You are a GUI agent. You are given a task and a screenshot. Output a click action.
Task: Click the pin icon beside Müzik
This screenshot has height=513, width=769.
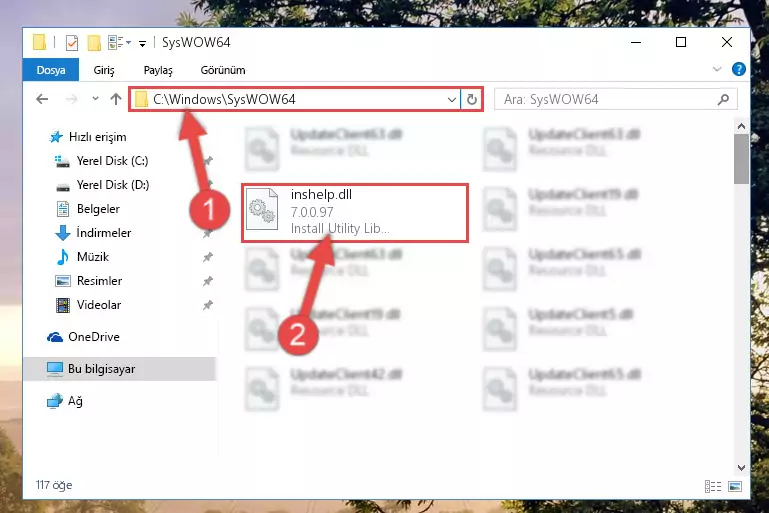208,257
